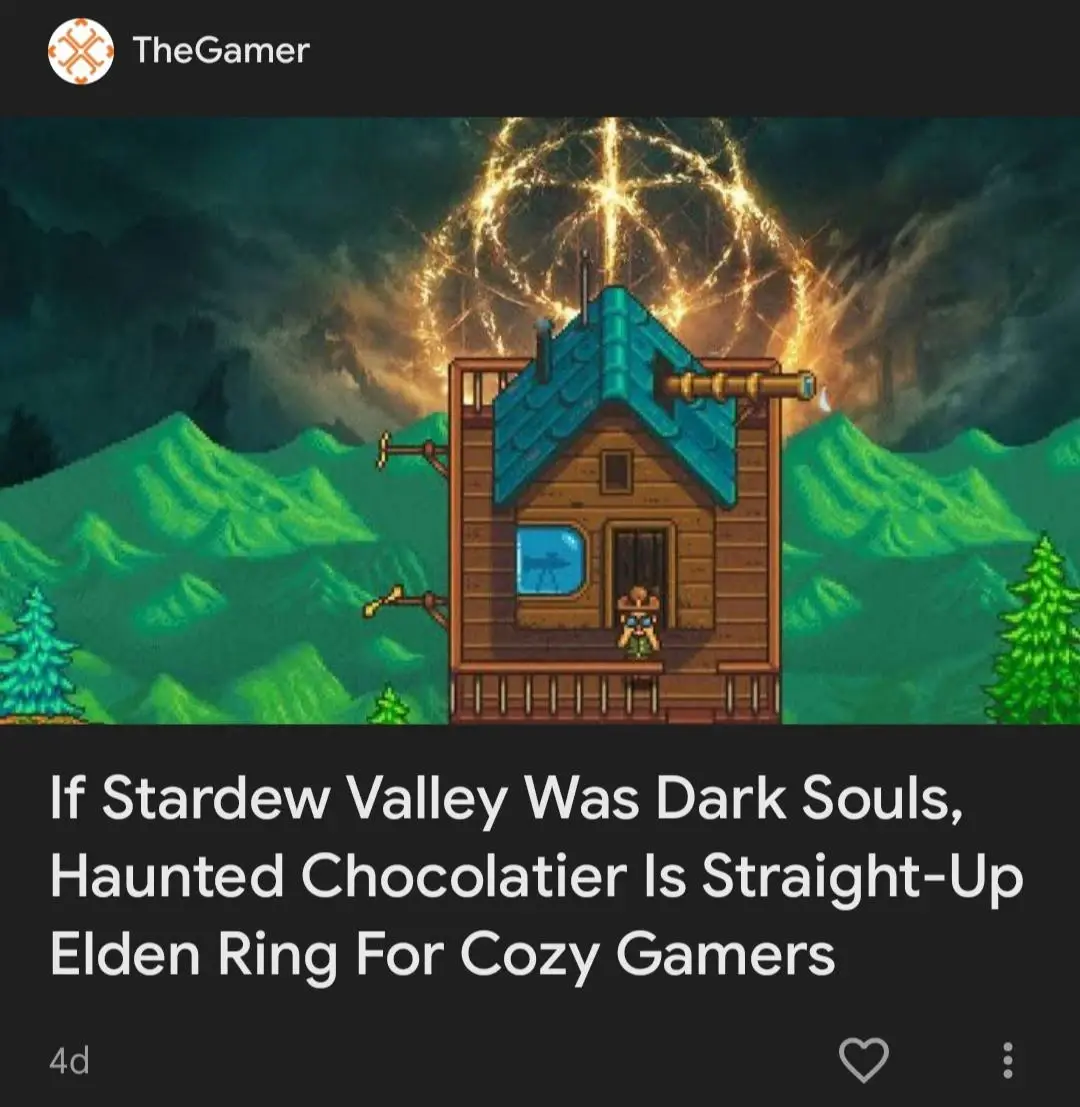Like the article with the heart icon

click(x=863, y=1060)
